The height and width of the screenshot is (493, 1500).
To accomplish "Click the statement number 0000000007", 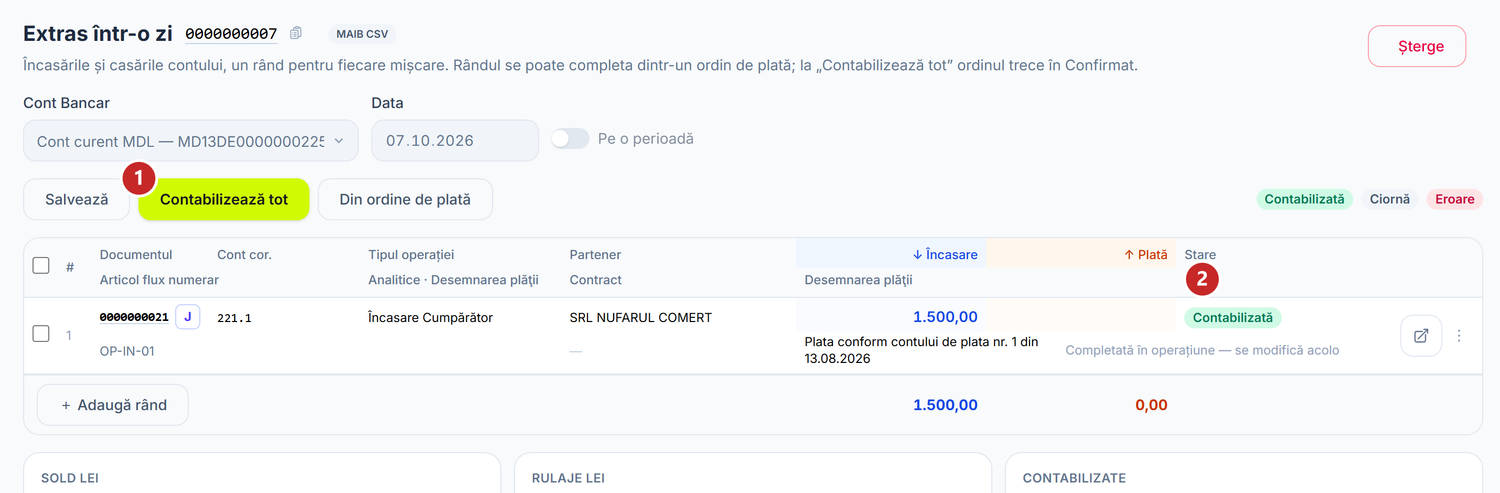I will (231, 34).
